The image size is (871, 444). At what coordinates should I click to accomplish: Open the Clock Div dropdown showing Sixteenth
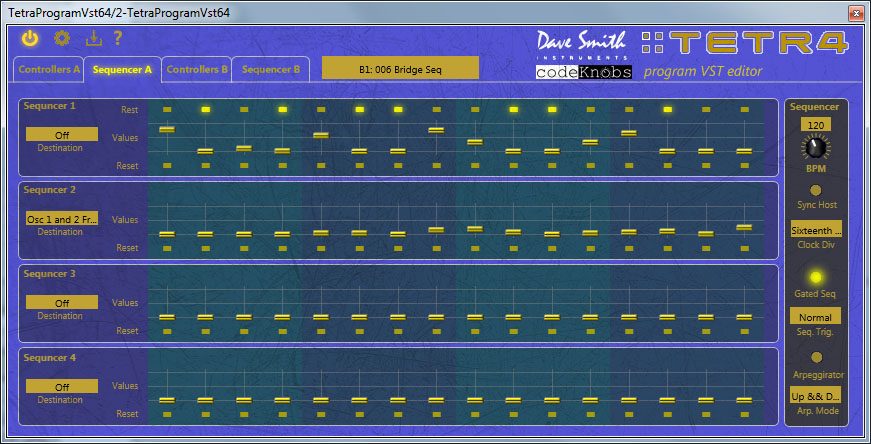(x=816, y=229)
